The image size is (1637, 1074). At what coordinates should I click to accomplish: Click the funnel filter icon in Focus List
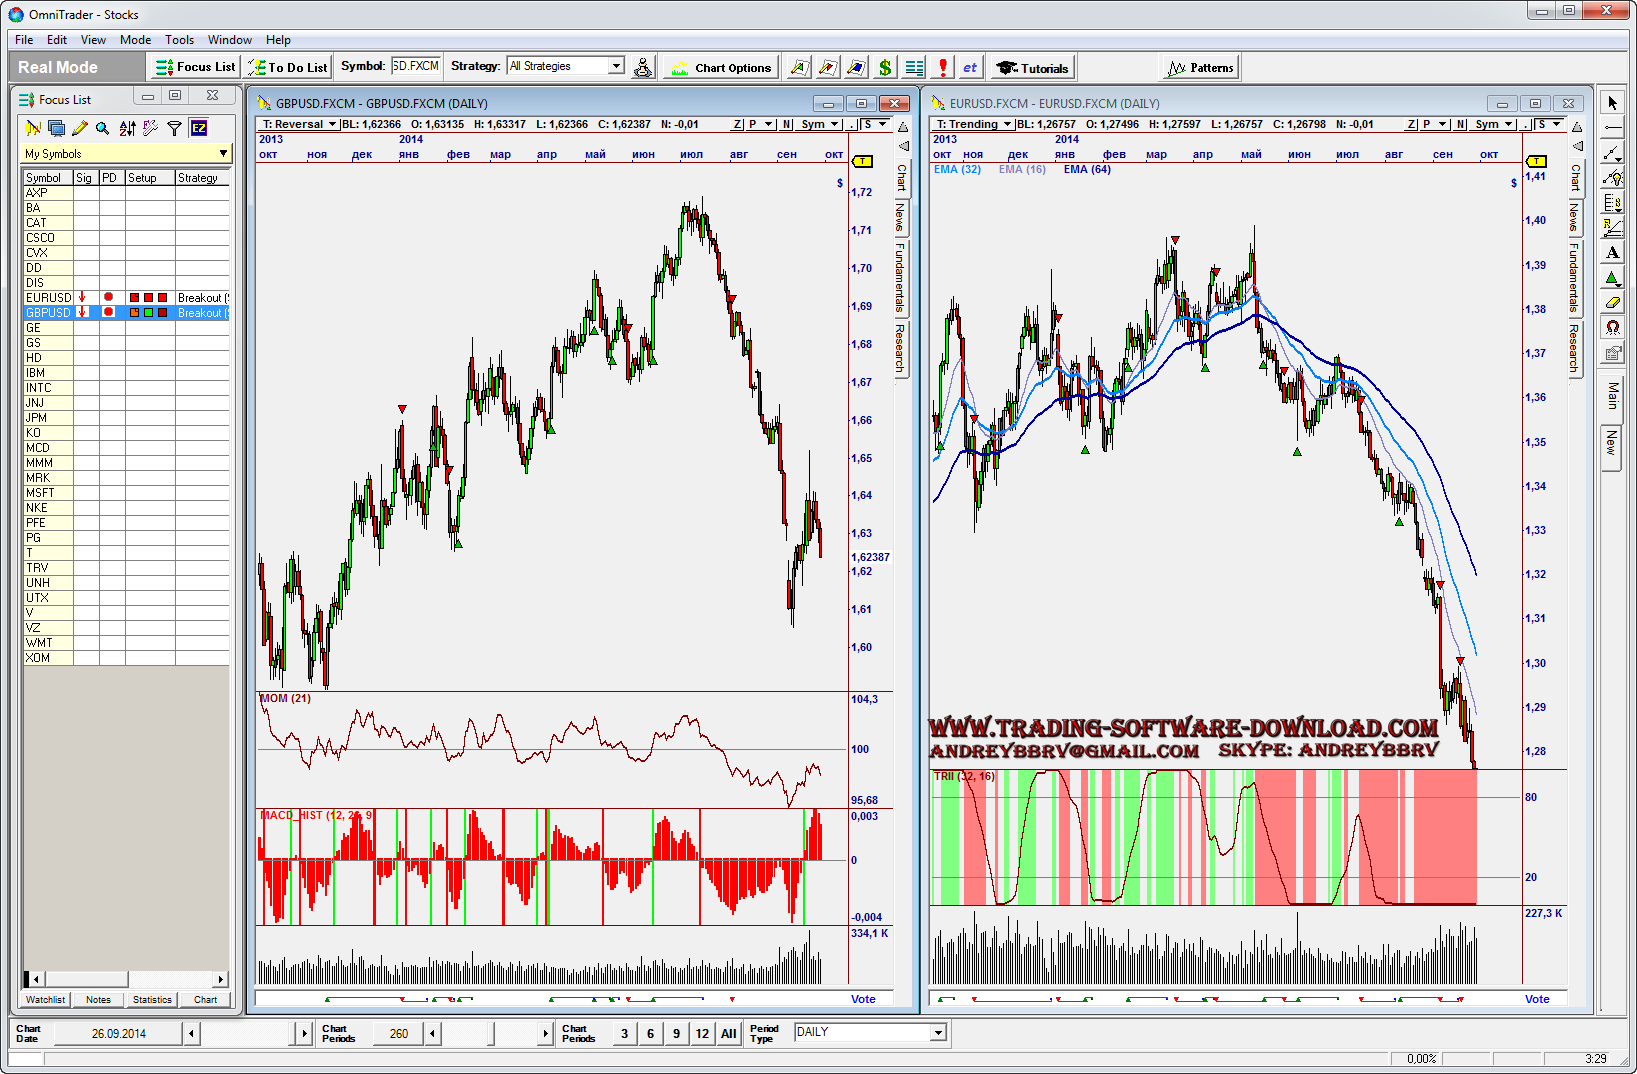tap(175, 128)
